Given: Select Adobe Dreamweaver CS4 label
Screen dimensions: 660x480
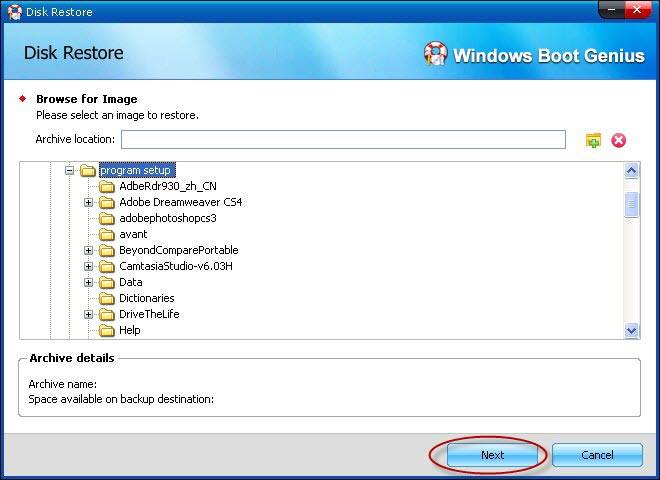Looking at the screenshot, I should pyautogui.click(x=181, y=202).
